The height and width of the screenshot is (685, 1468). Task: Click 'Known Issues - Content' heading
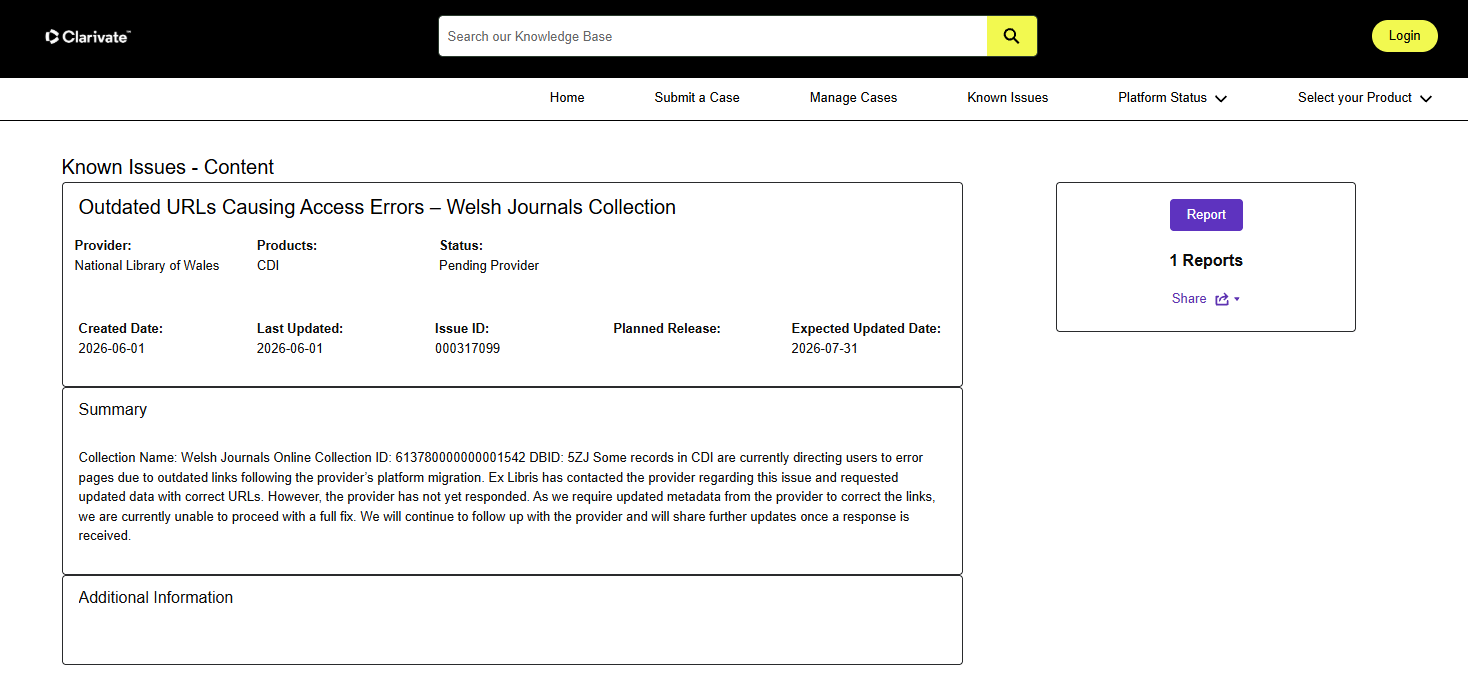click(x=168, y=167)
